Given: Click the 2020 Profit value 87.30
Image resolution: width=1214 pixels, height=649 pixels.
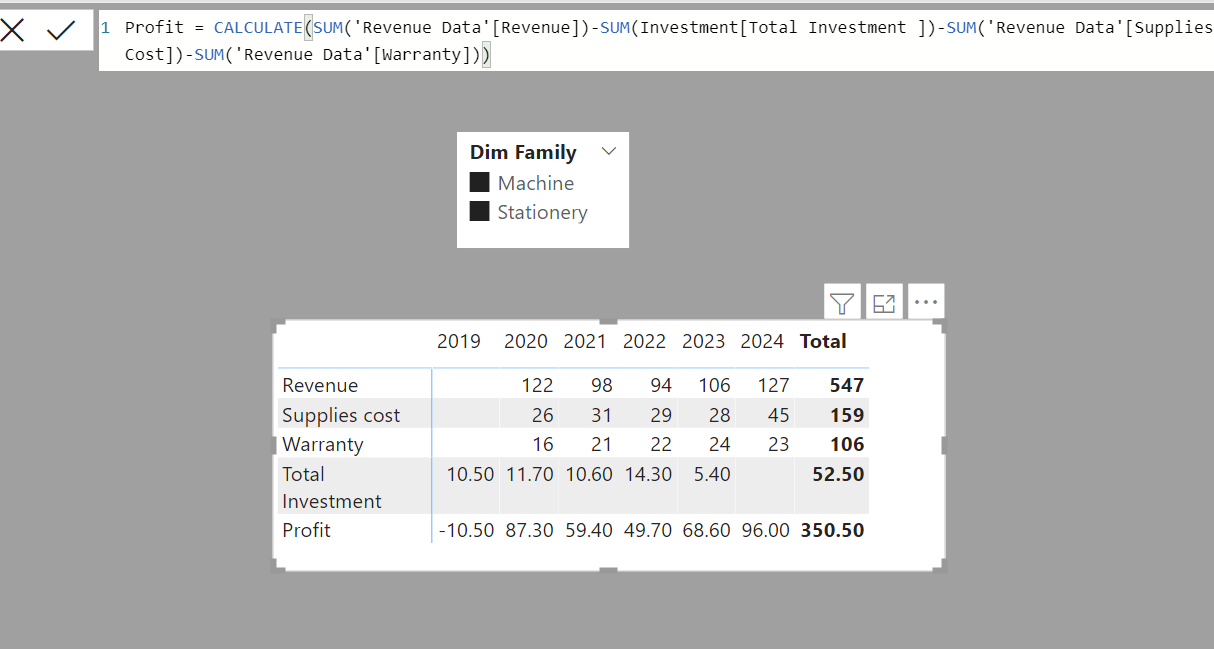Looking at the screenshot, I should [x=530, y=530].
